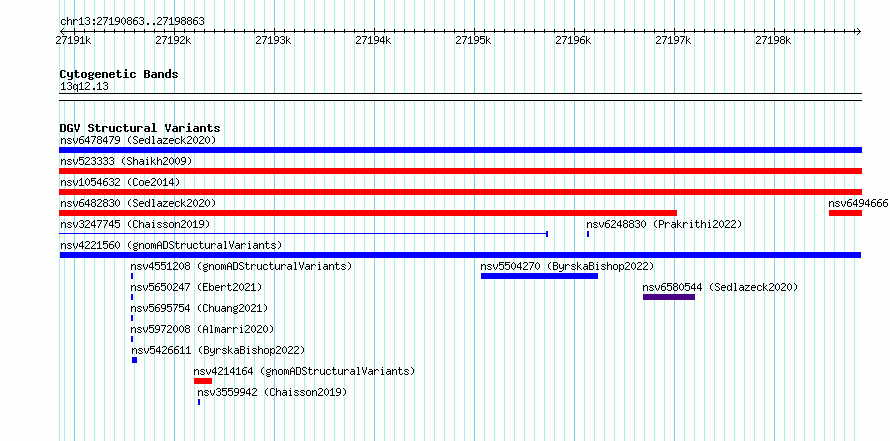Image resolution: width=890 pixels, height=441 pixels.
Task: Click the 27198k ruler tick label
Action: (x=773, y=40)
